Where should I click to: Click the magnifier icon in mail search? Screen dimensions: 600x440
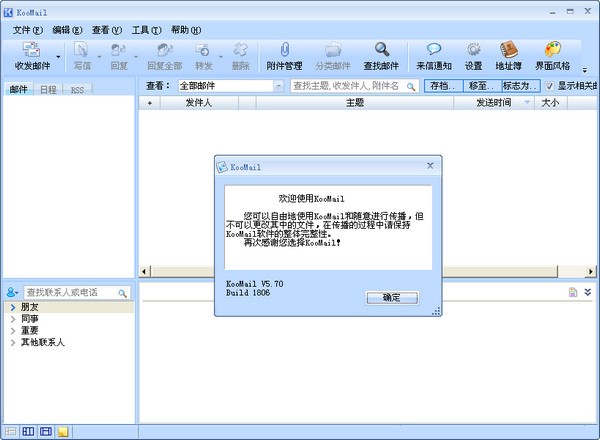coord(411,86)
